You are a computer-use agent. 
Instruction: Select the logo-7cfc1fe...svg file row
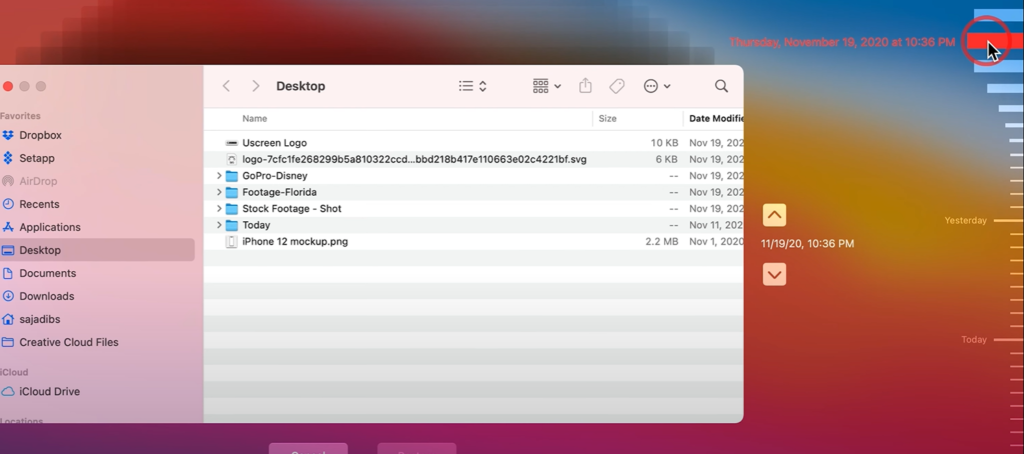pos(473,159)
